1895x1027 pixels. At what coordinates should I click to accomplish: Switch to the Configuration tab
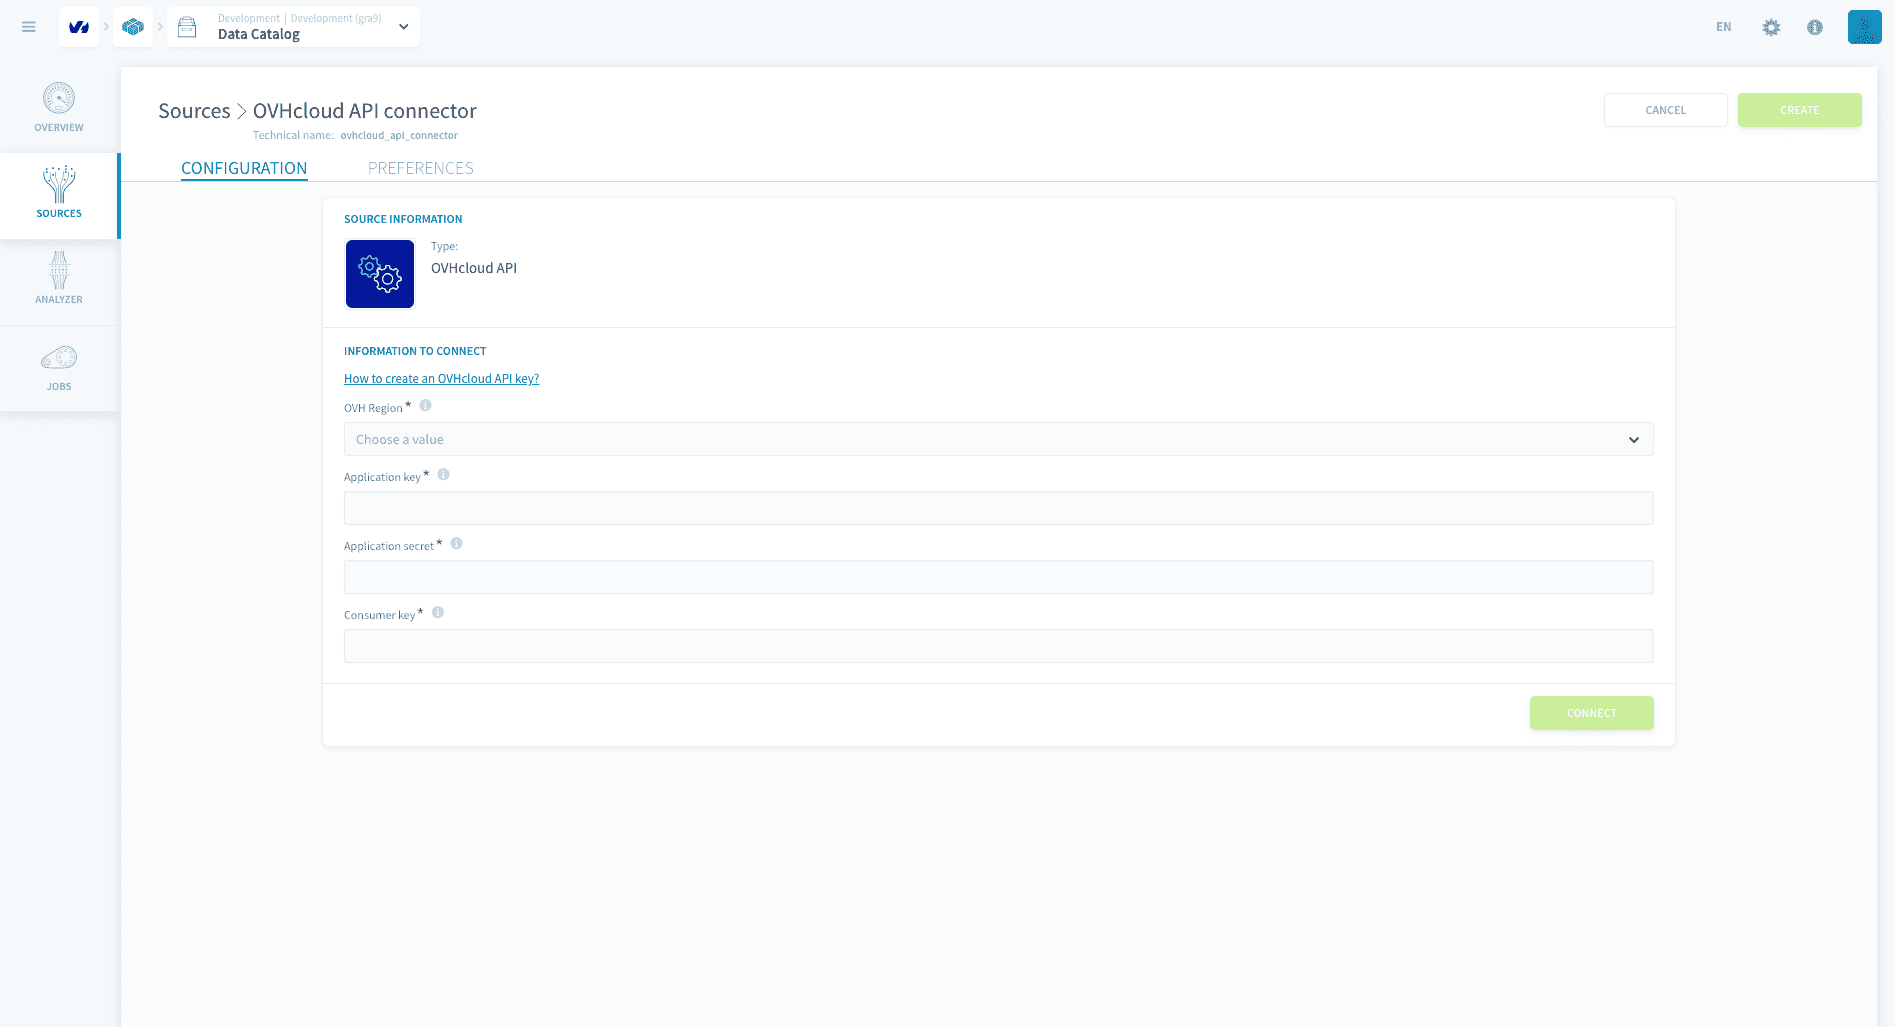(244, 168)
